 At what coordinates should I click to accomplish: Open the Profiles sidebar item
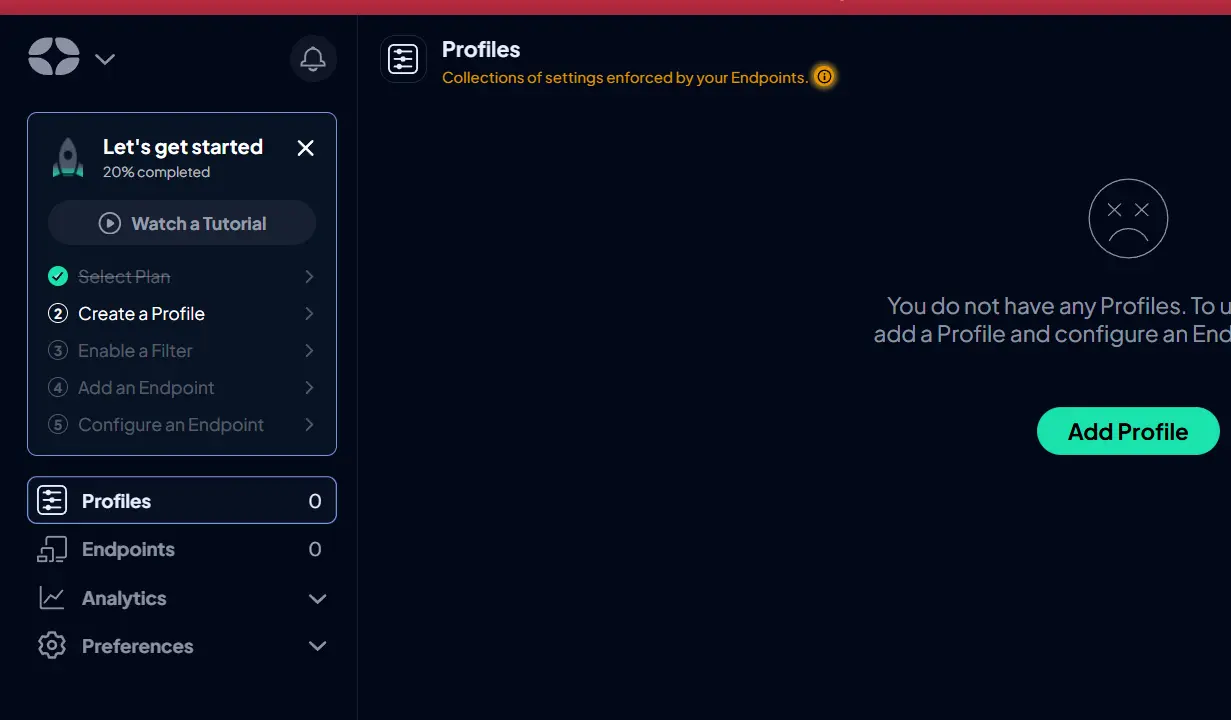[182, 500]
